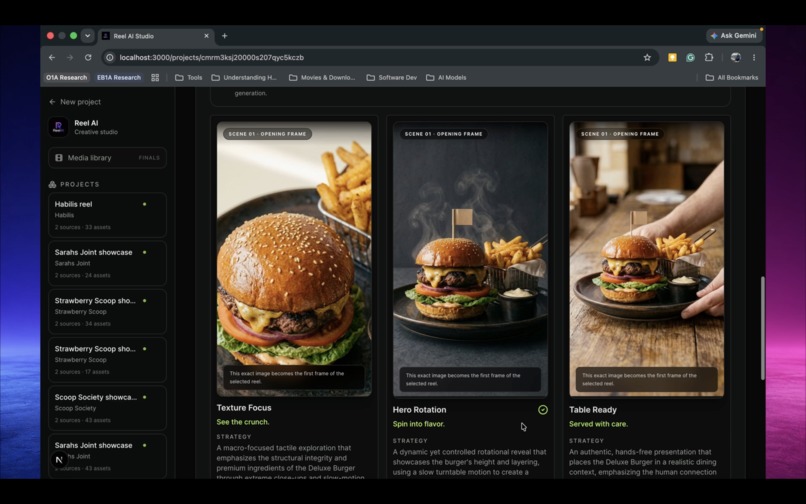This screenshot has height=504, width=806.
Task: Toggle the Hero Rotation selected checkmark
Action: tap(543, 410)
